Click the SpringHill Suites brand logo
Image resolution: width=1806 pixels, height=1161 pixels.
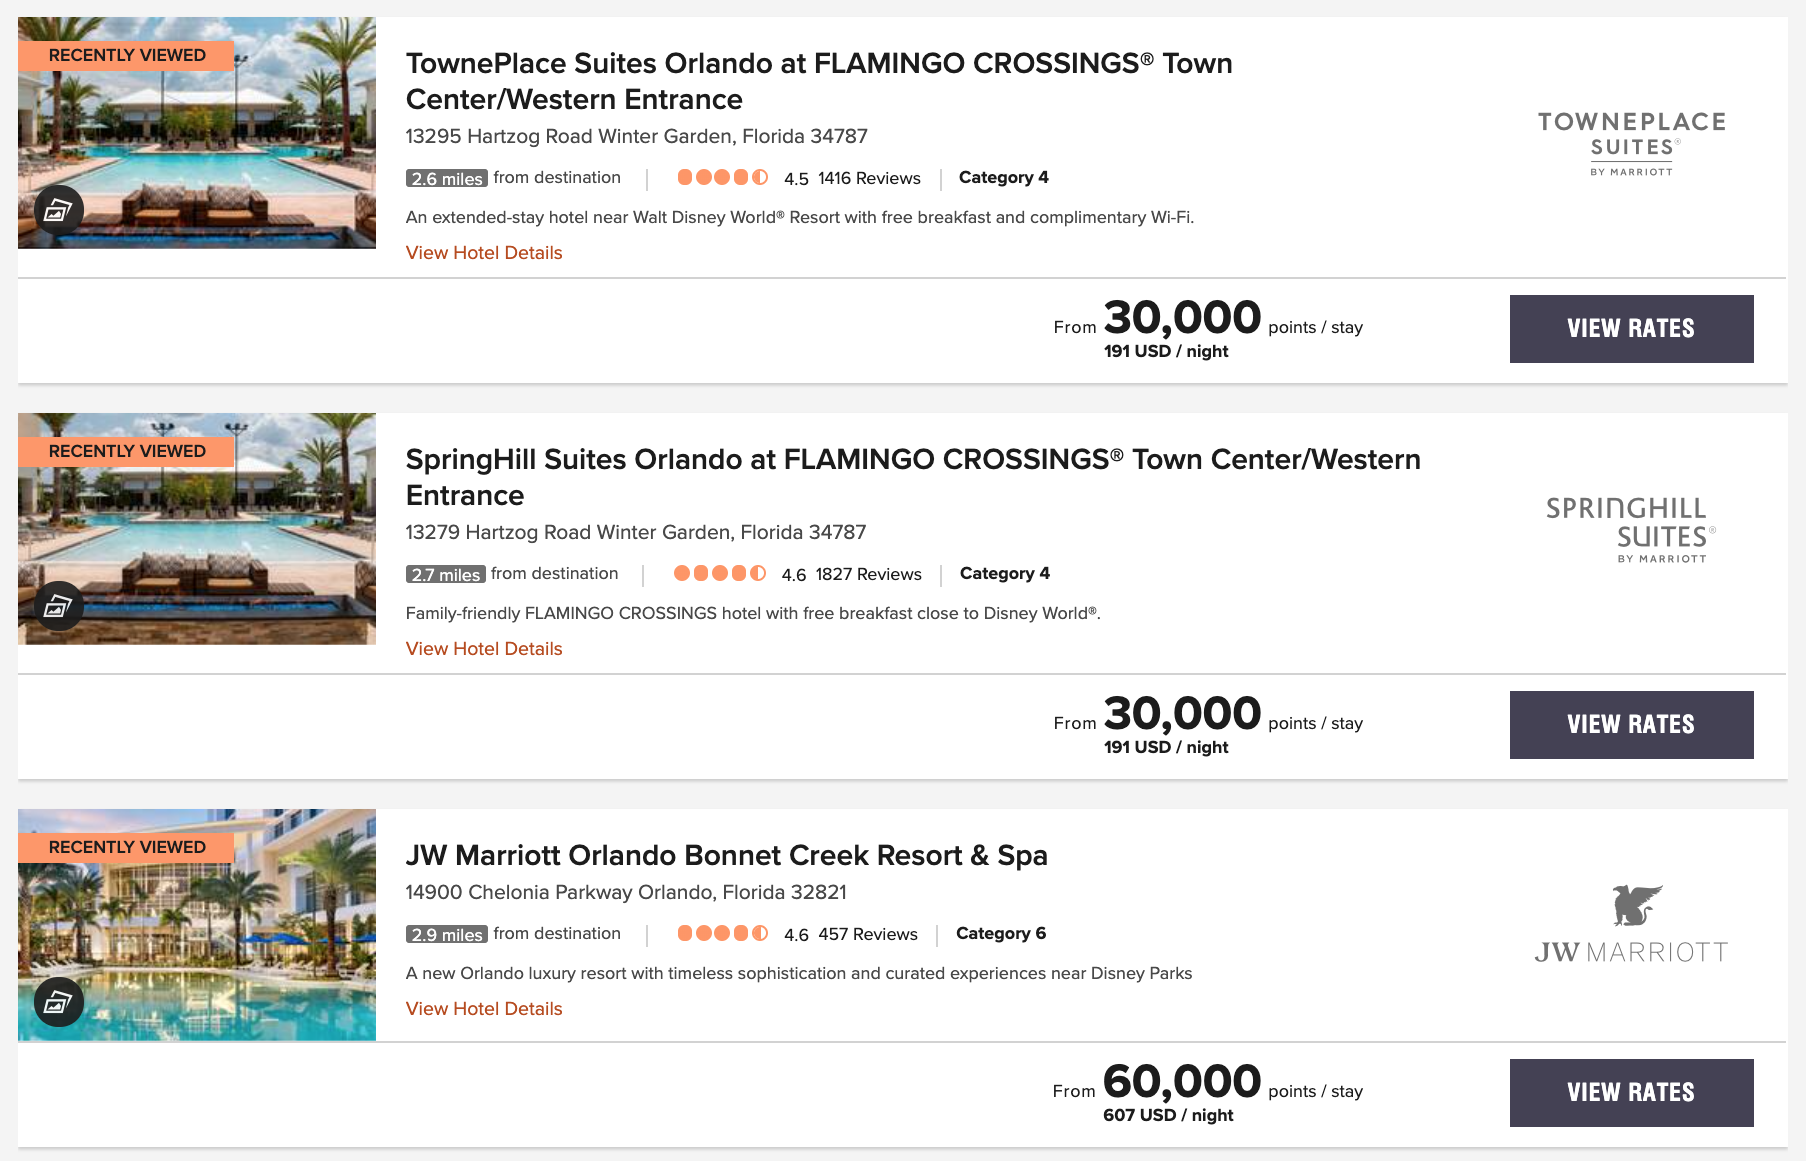pos(1631,529)
